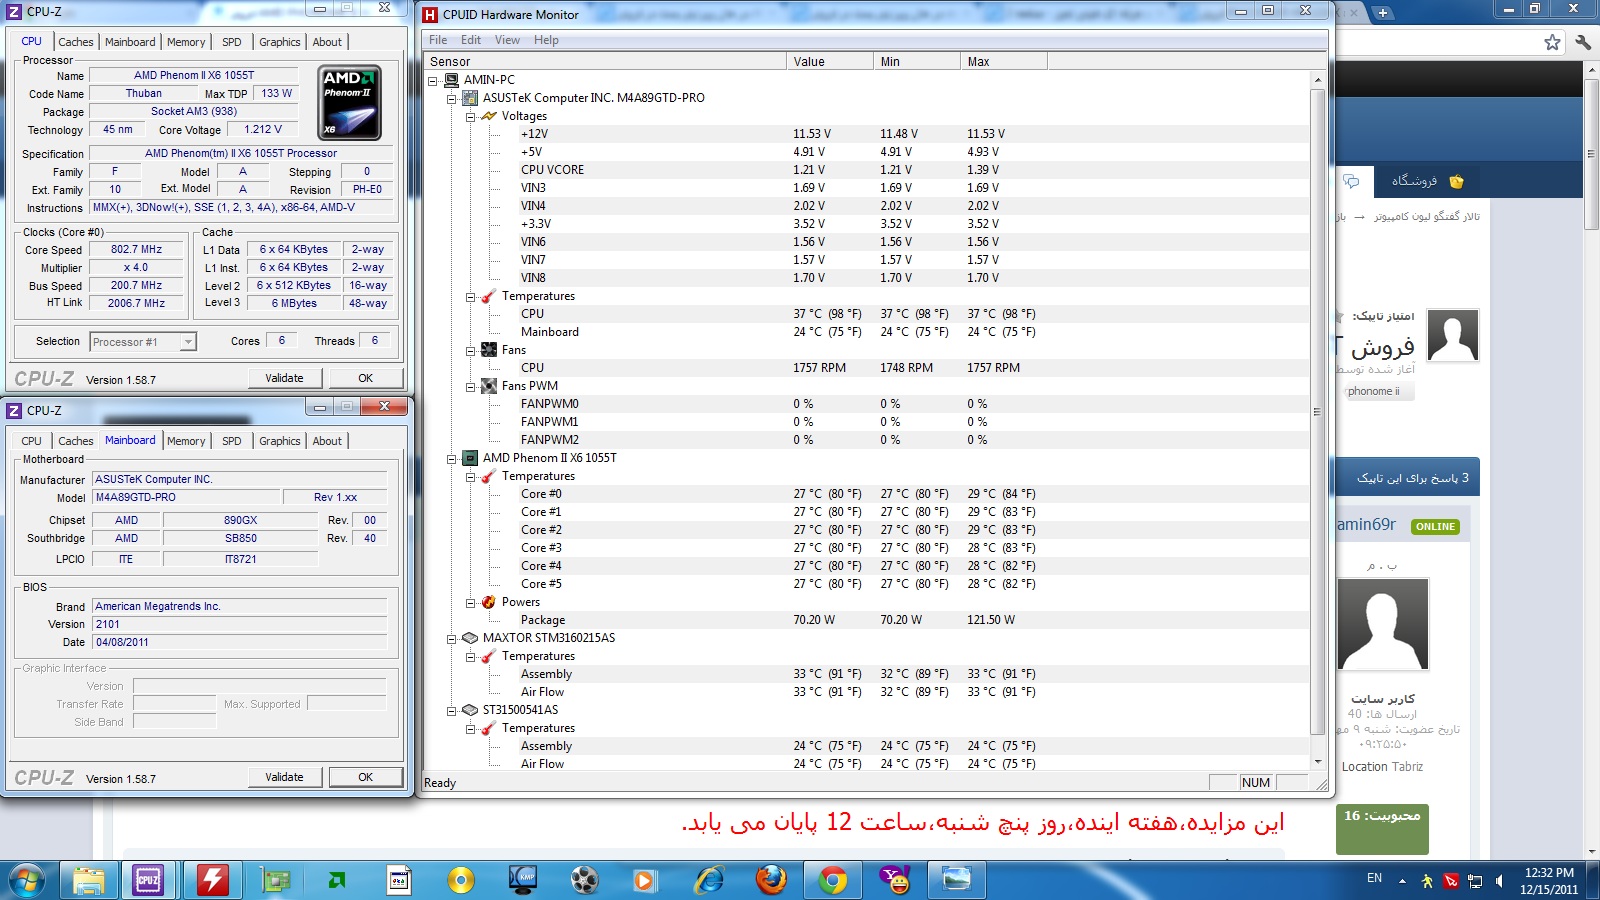This screenshot has height=900, width=1600.
Task: Click the browser wrench settings icon
Action: click(x=1583, y=42)
